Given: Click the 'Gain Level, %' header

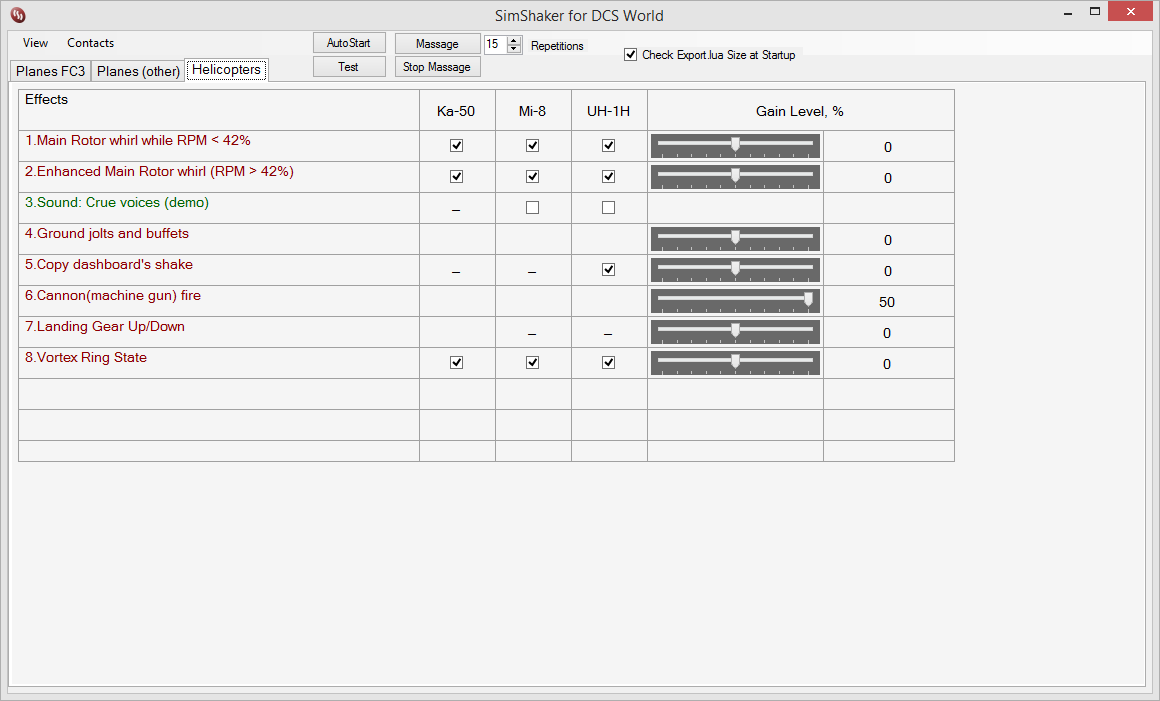Looking at the screenshot, I should 800,112.
